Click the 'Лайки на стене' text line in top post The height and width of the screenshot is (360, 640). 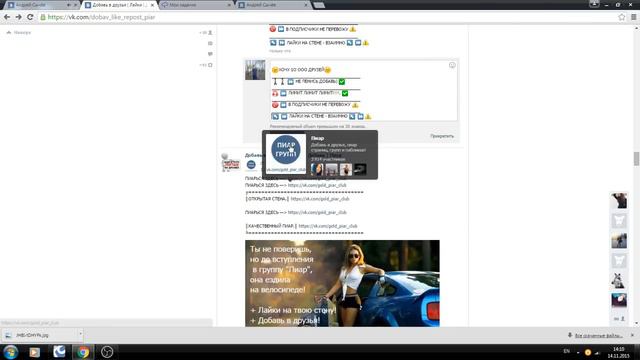point(316,42)
